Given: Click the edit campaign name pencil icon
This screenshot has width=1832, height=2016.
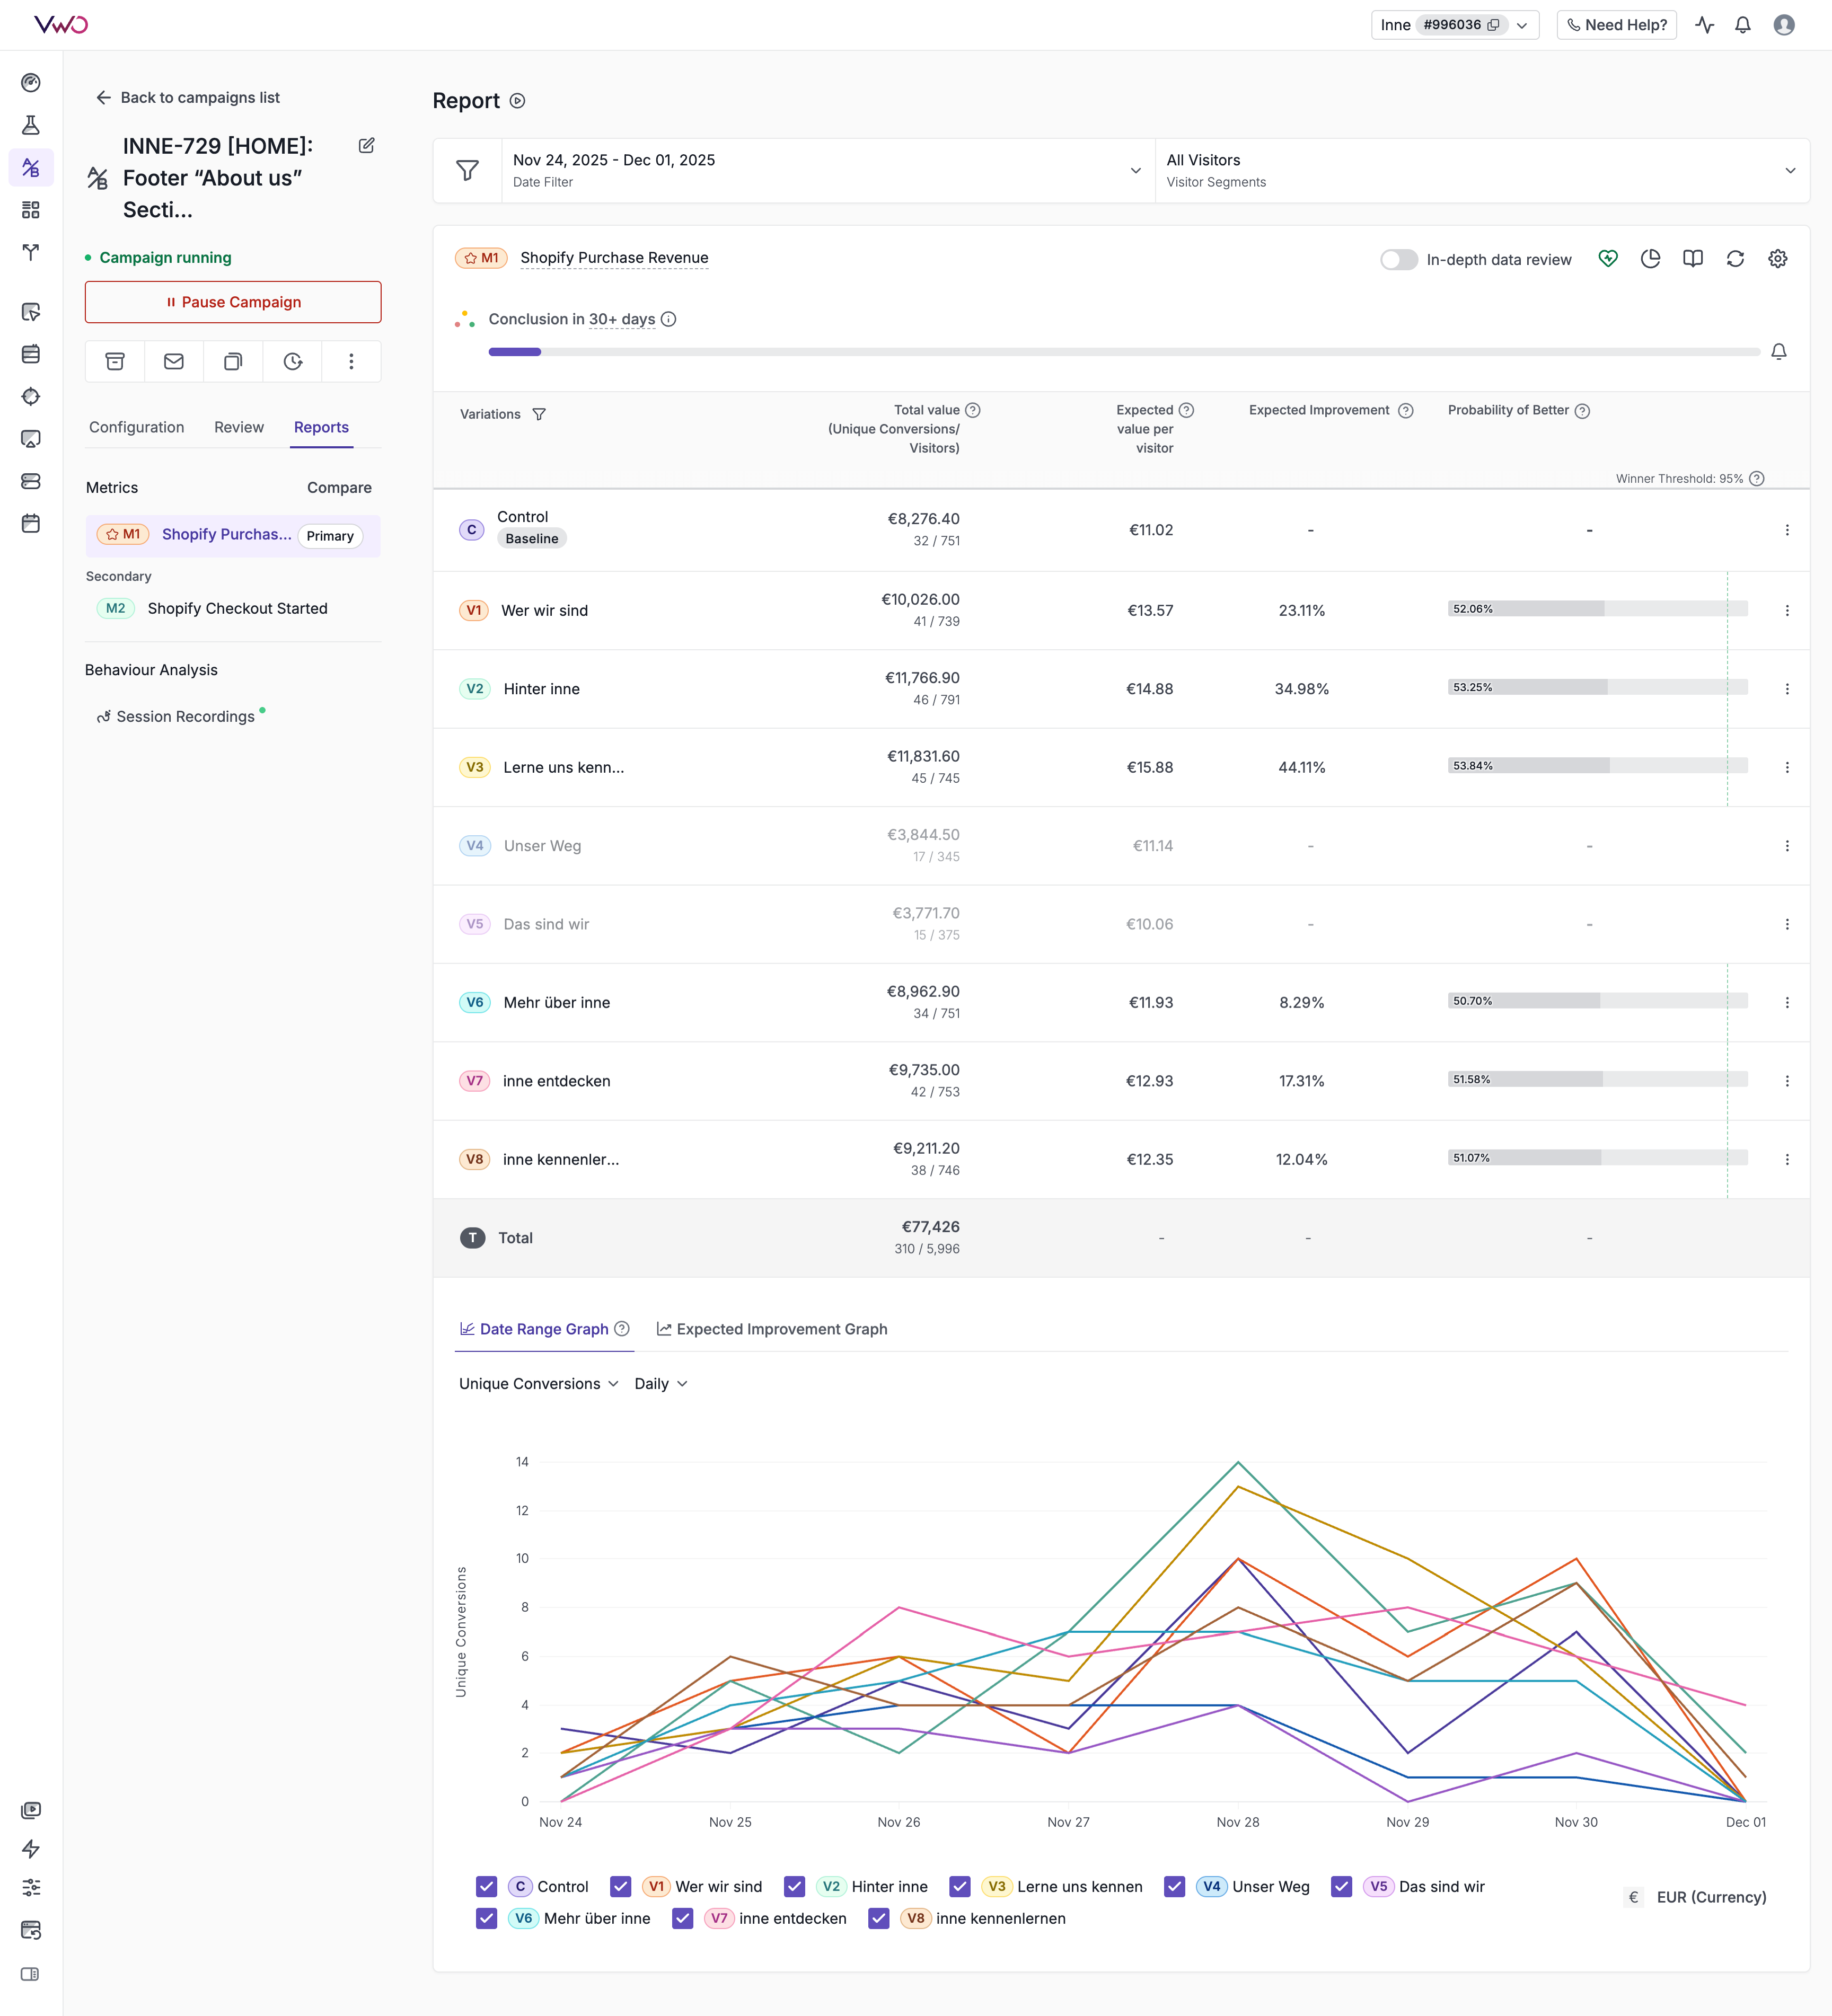Looking at the screenshot, I should click(367, 146).
